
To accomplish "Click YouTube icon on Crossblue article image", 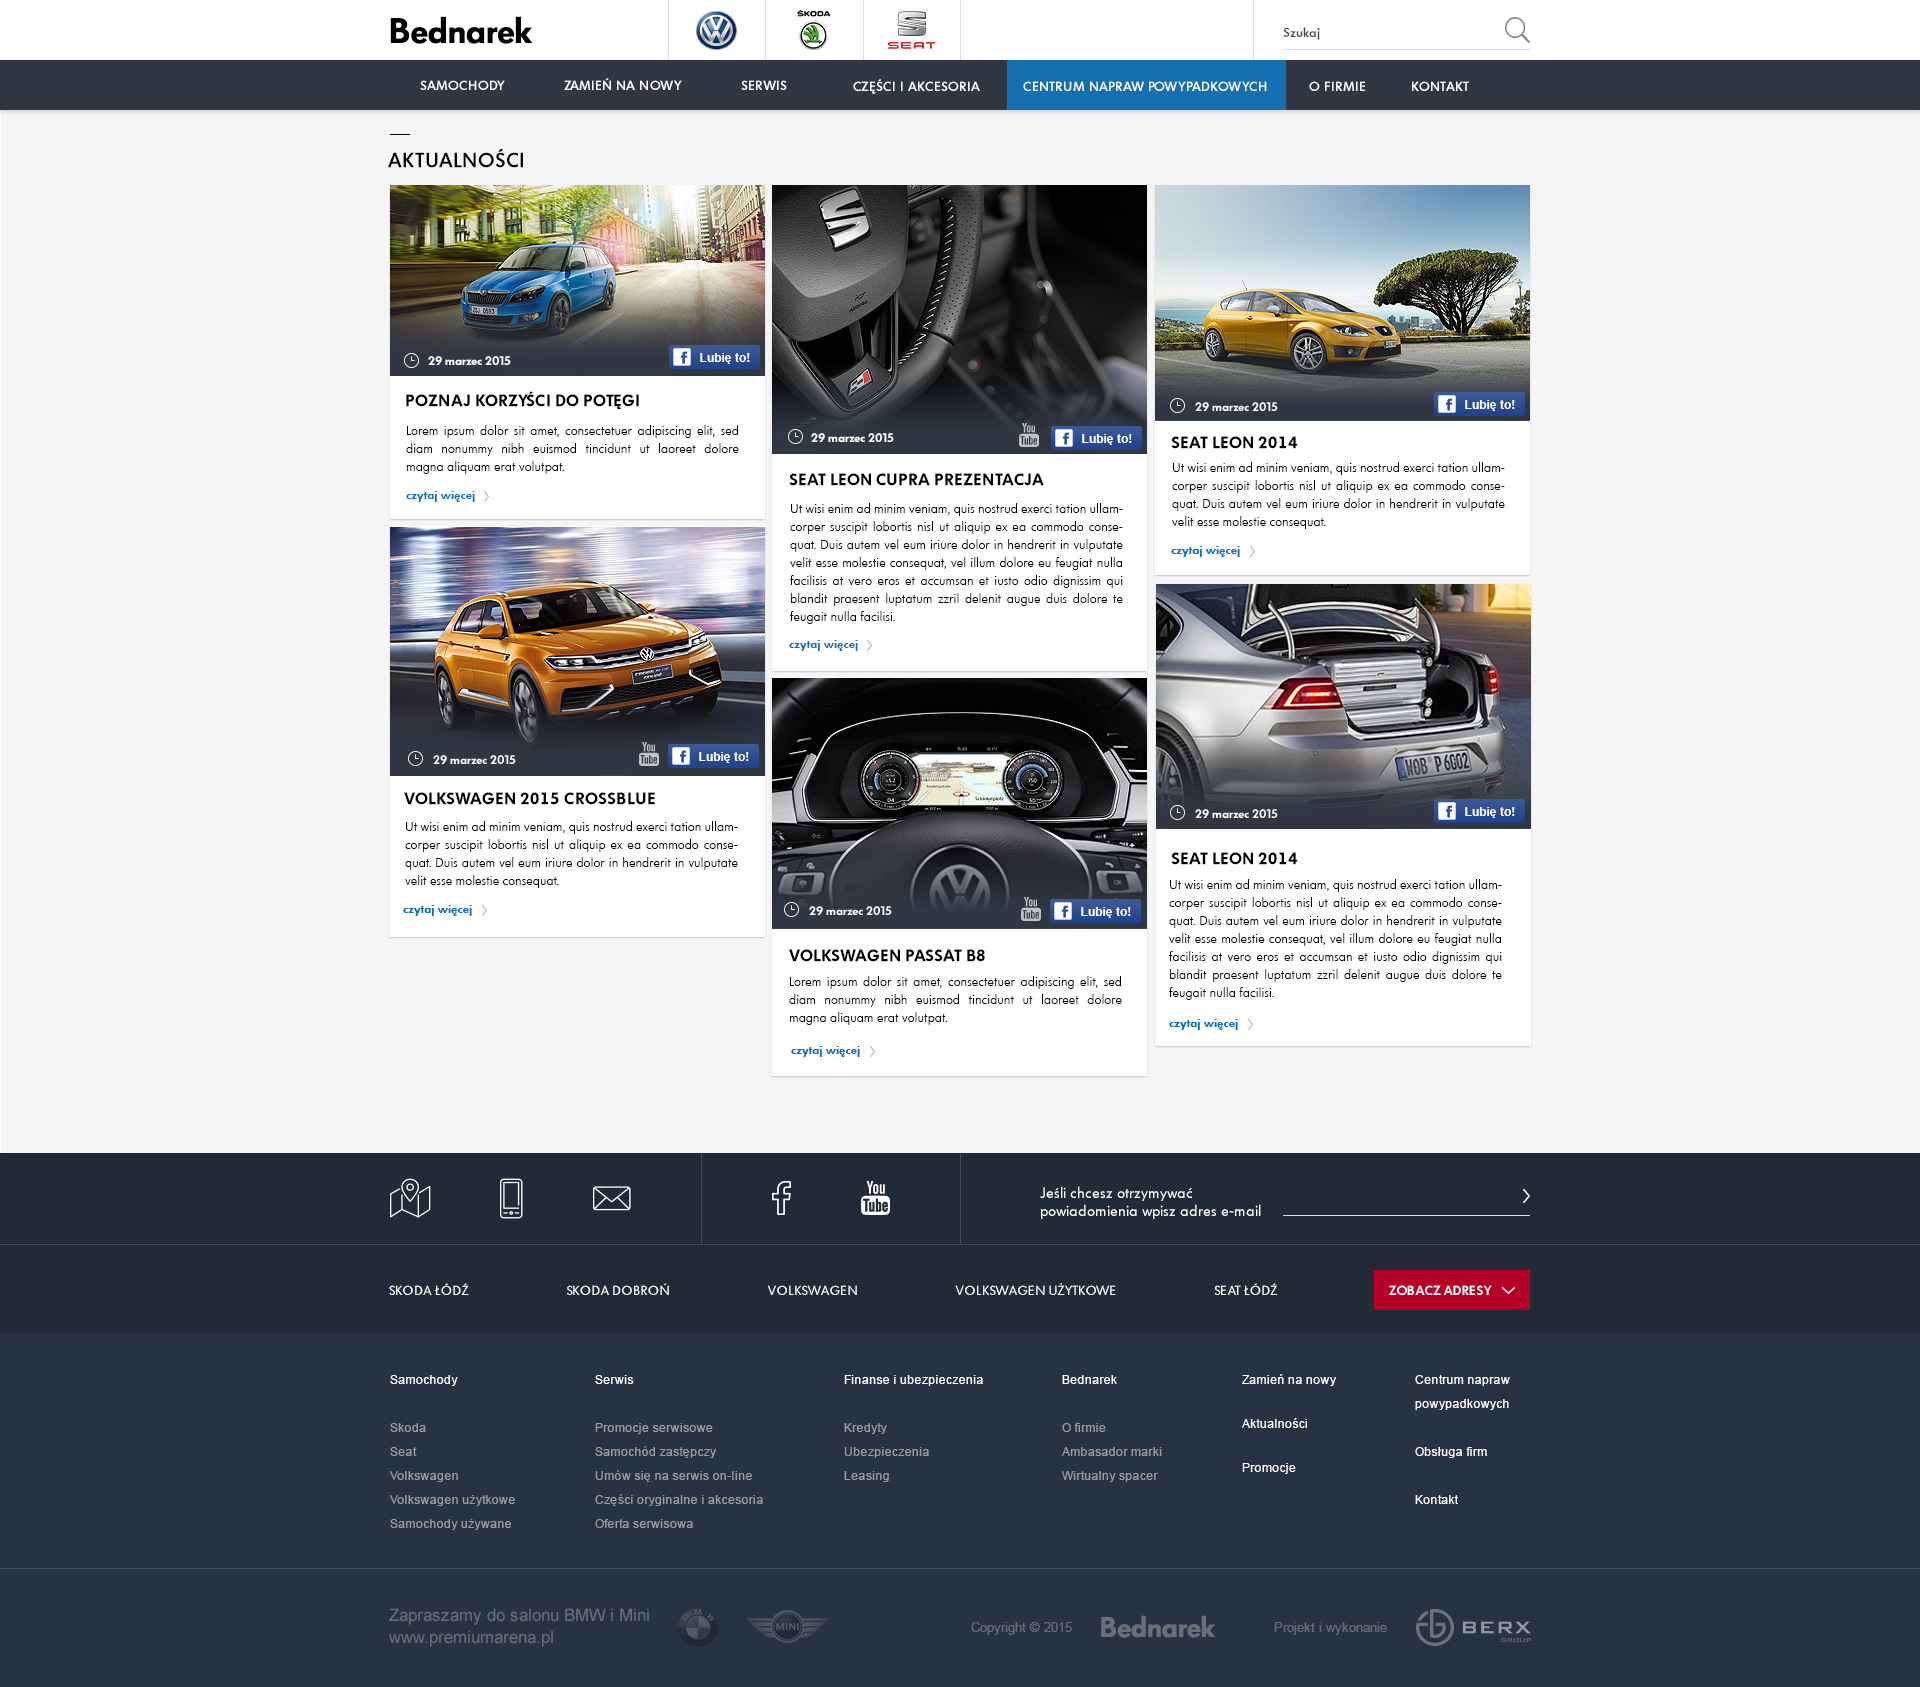I will tap(649, 754).
